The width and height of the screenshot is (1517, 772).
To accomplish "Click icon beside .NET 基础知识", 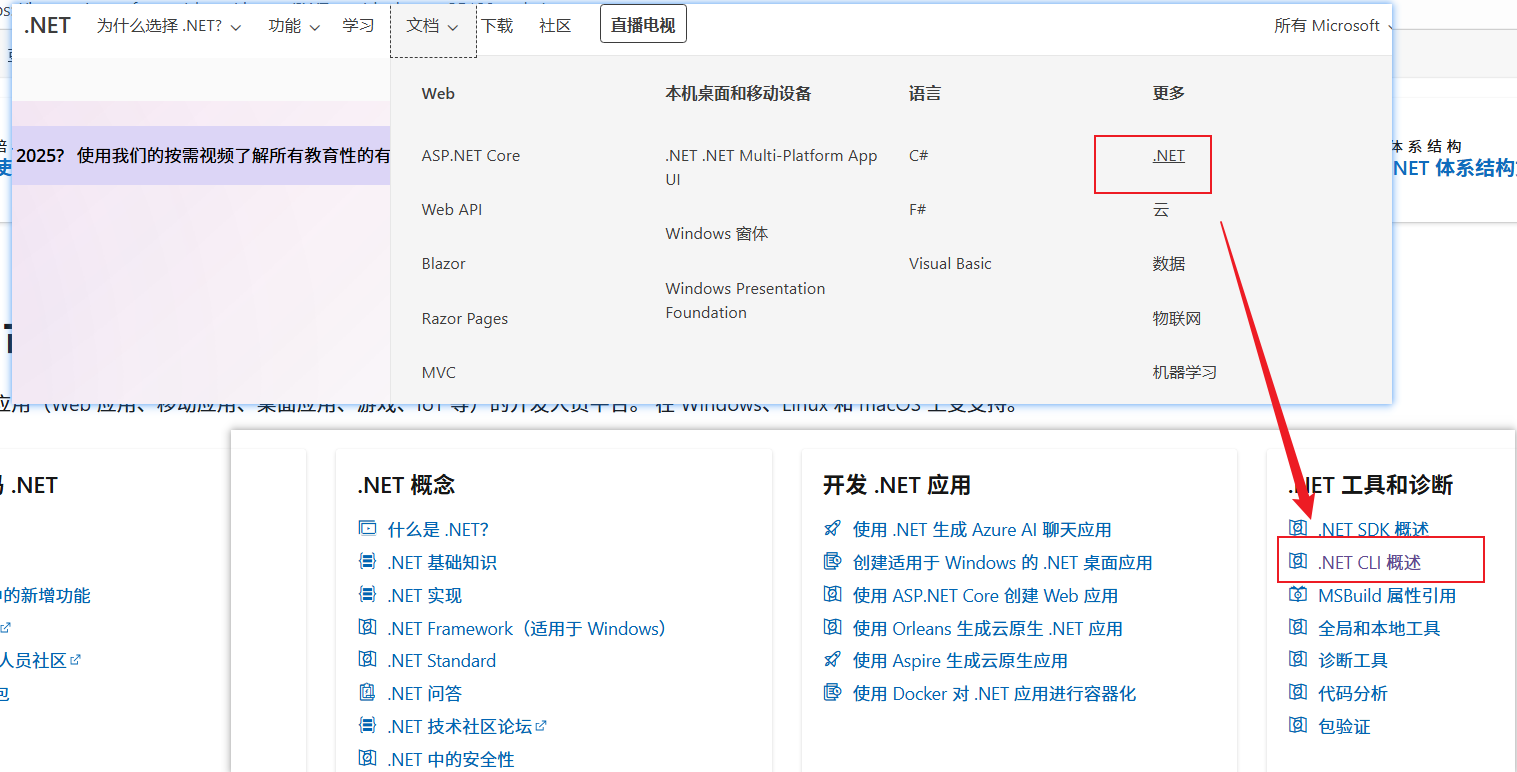I will (x=367, y=562).
